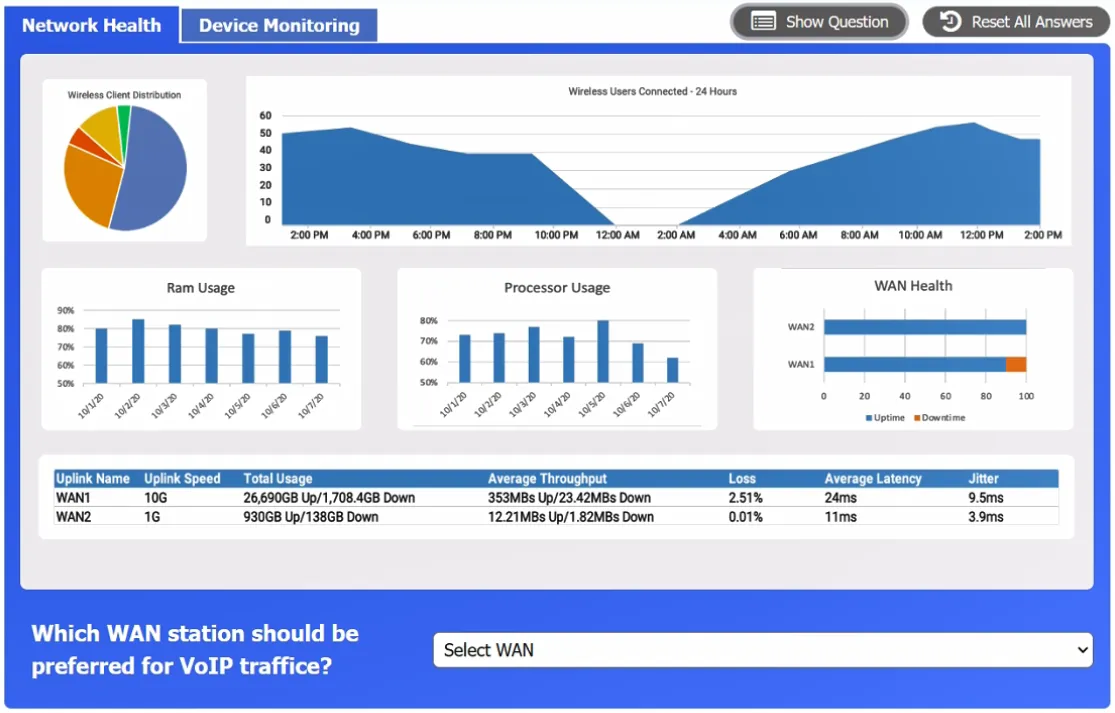Click "Wireless Users Connected - 24 Hours" title

point(652,91)
